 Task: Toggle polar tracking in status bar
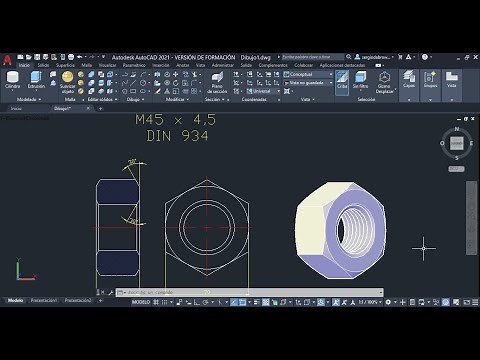click(x=205, y=302)
